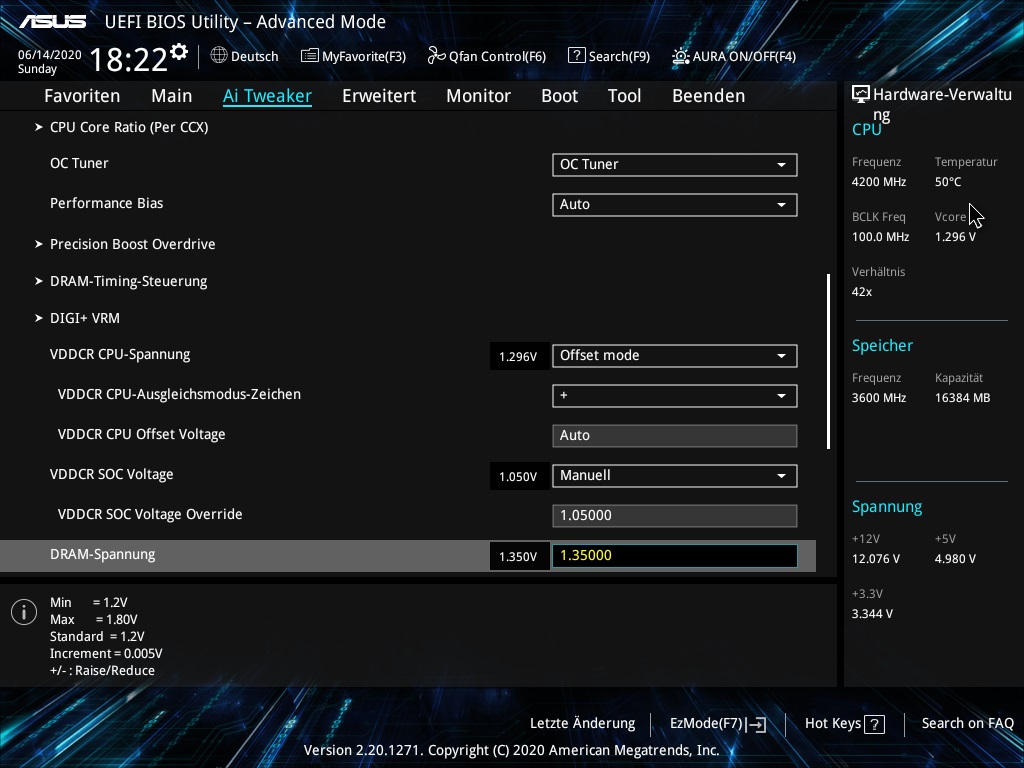Viewport: 1024px width, 768px height.
Task: Open the Erweitert tab
Action: pyautogui.click(x=379, y=96)
